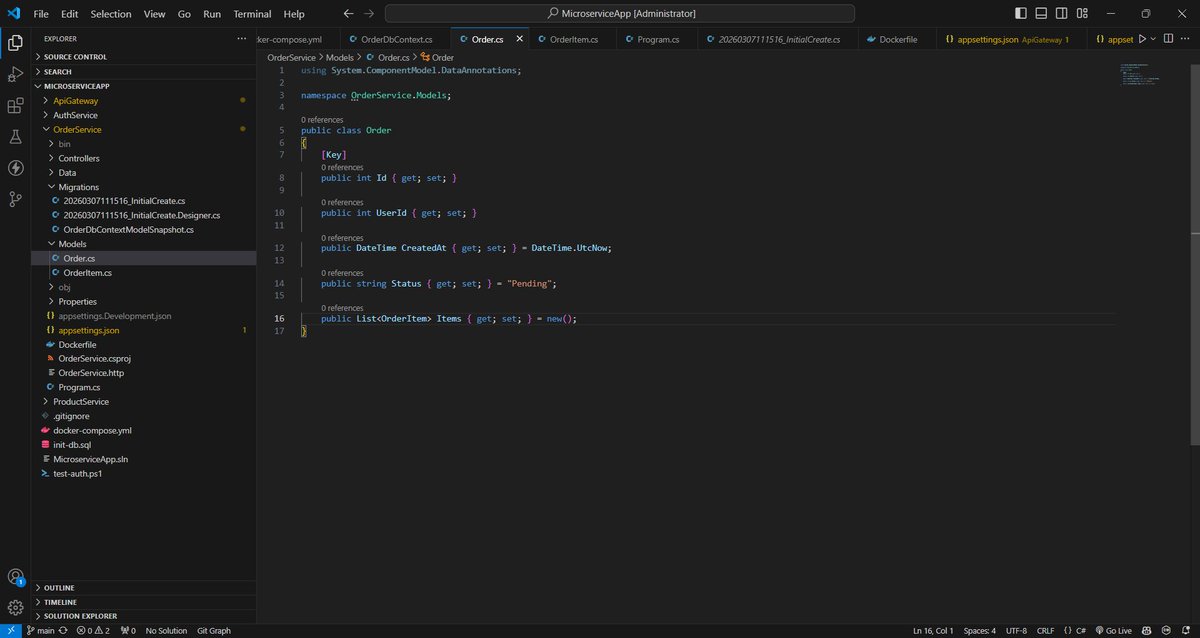Open Customize Layout icon in title bar
The height and width of the screenshot is (638, 1200).
(1081, 14)
